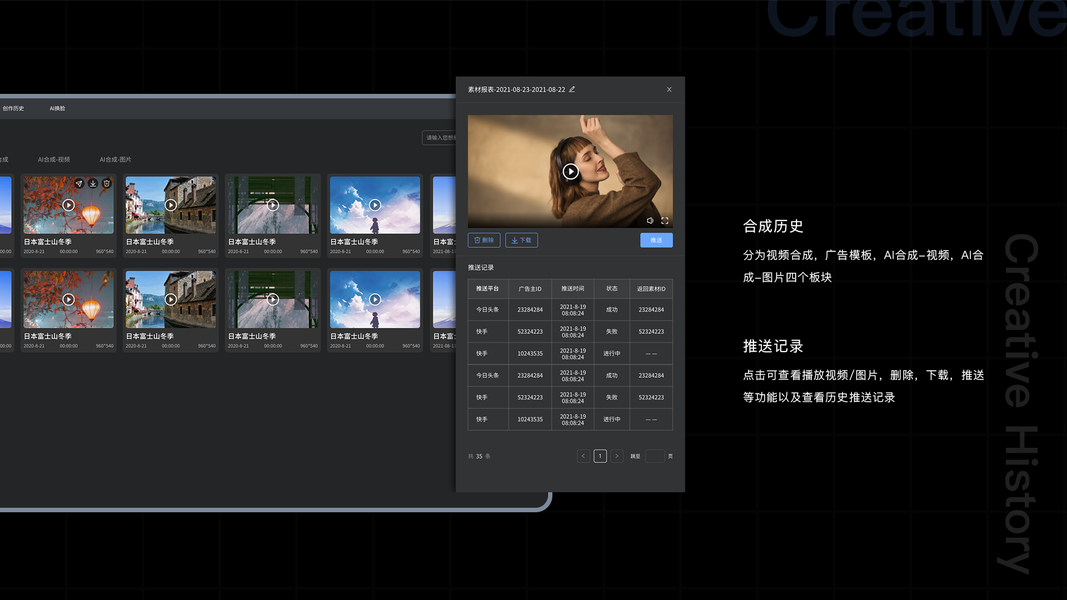Play the top-row canal houses video
The image size is (1067, 600).
pos(171,205)
